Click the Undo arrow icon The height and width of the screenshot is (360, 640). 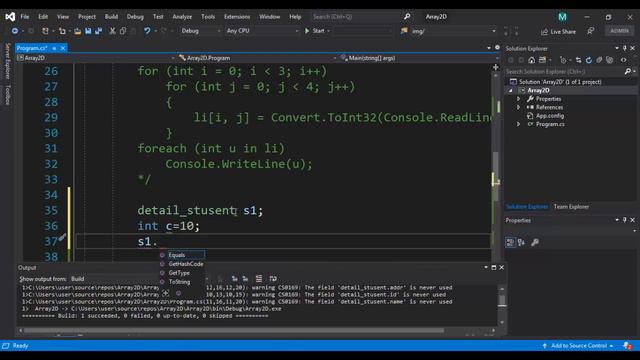[x=147, y=31]
